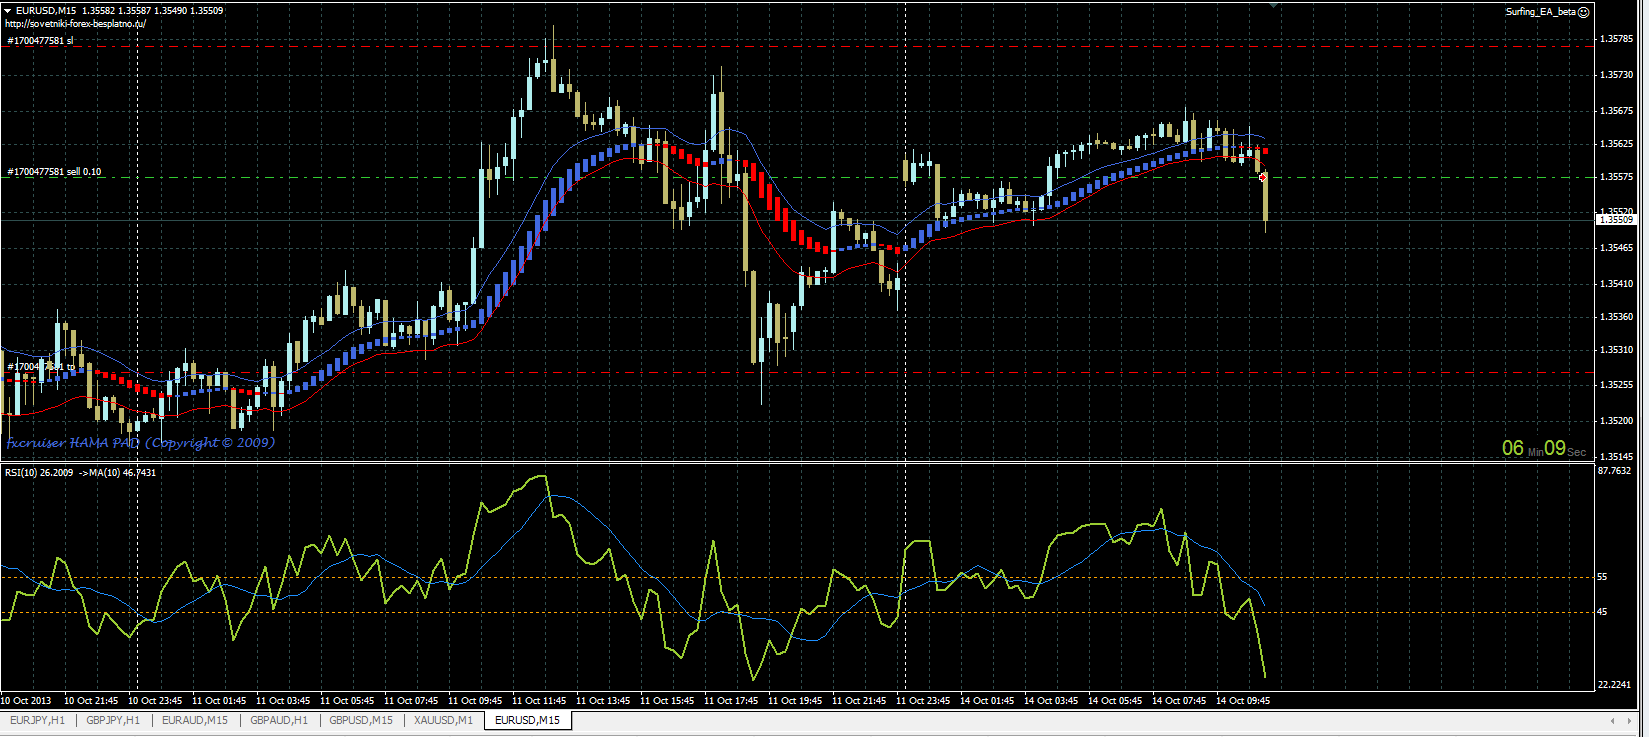Click the Fxcruiser HAMA PAD copyright label

[140, 442]
